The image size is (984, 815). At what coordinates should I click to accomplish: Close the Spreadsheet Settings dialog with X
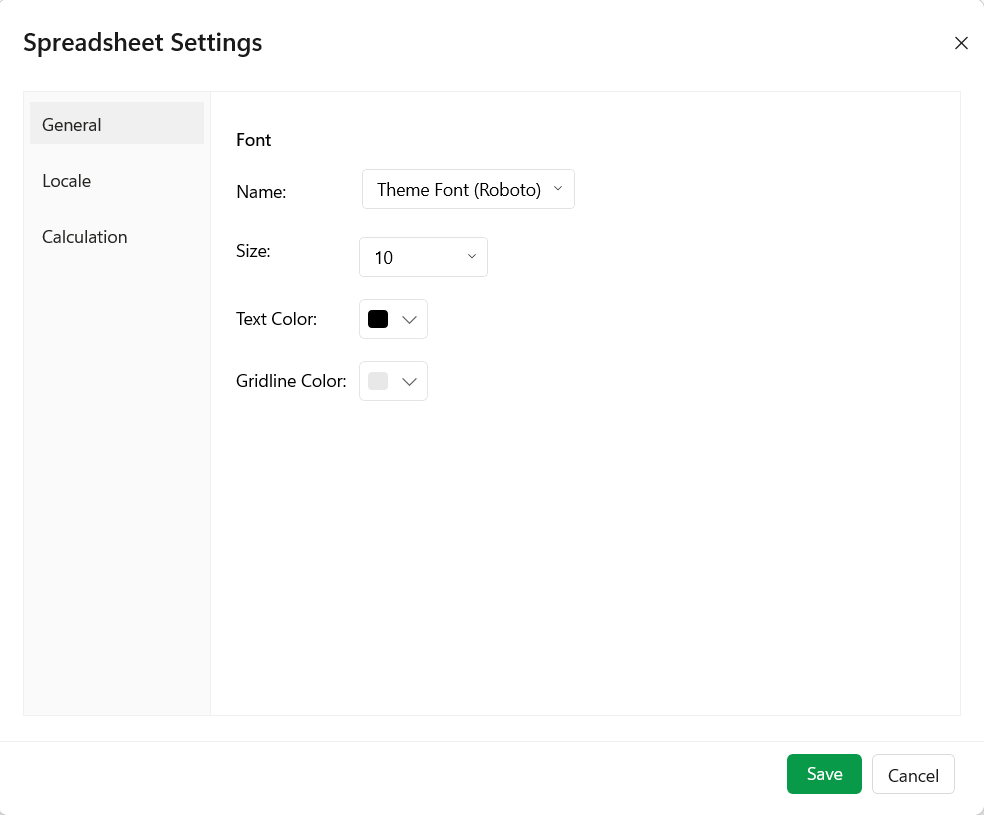[x=961, y=43]
